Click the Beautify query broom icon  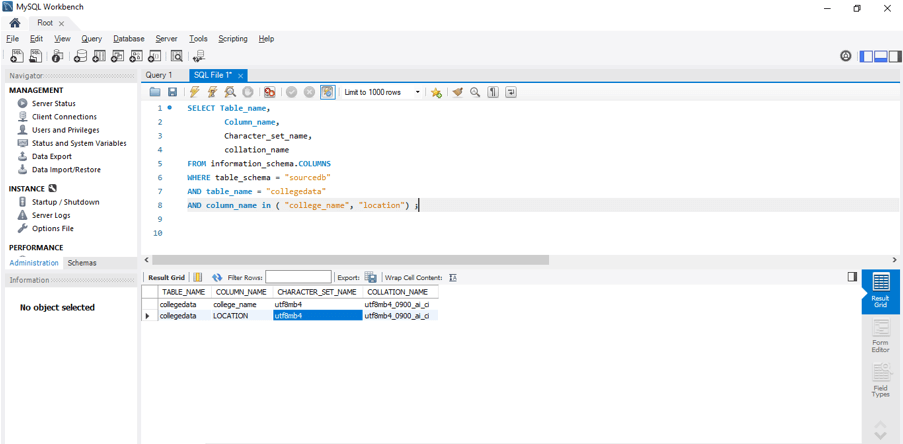tap(457, 92)
